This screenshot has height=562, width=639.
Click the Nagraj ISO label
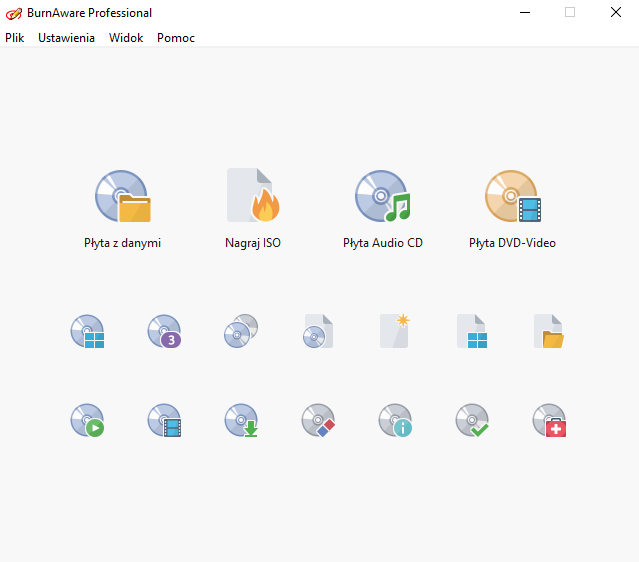pos(253,243)
